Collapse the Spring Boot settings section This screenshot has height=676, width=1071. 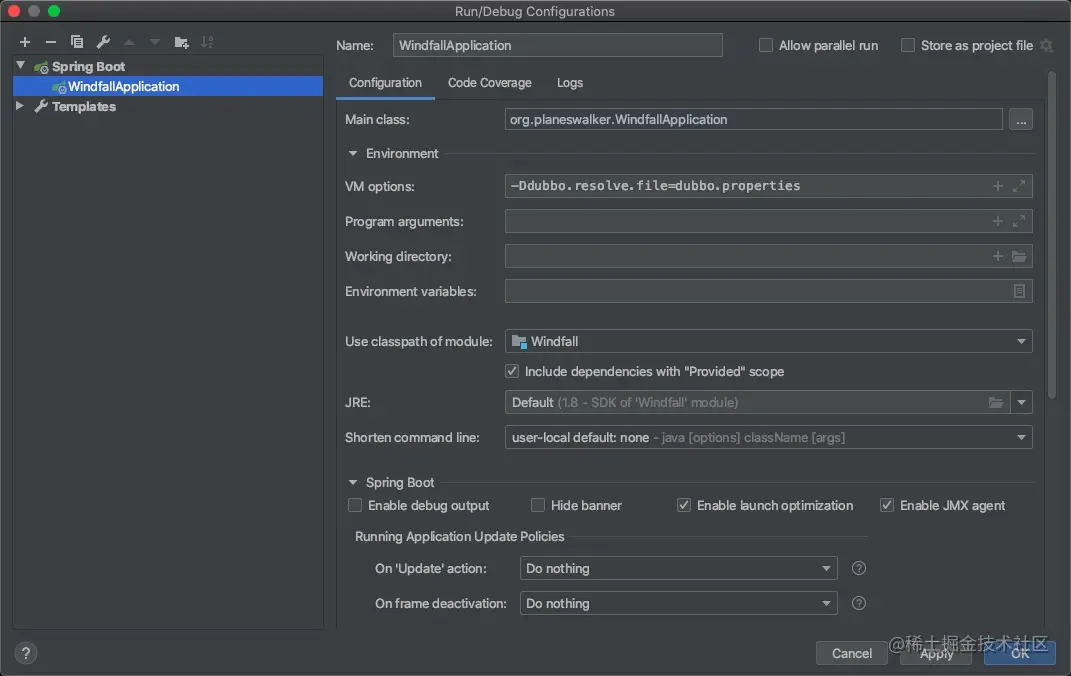pos(352,482)
